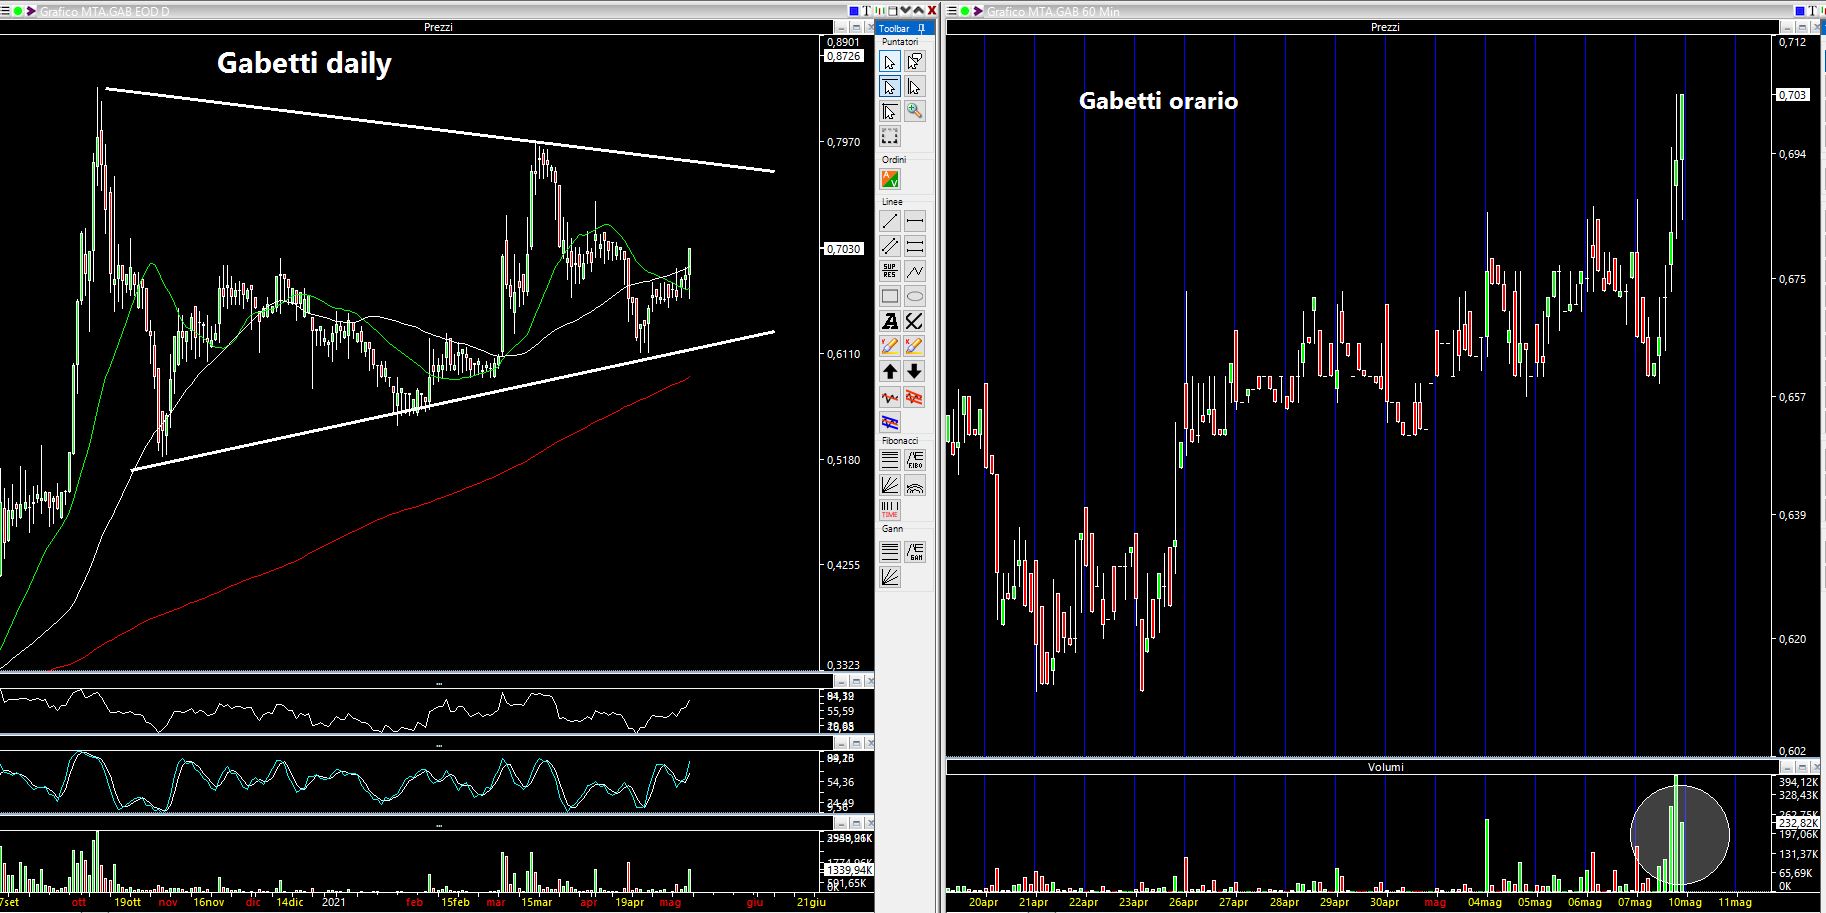This screenshot has height=913, width=1826.
Task: Open the hamburger menu of 60 Min chart
Action: point(951,11)
